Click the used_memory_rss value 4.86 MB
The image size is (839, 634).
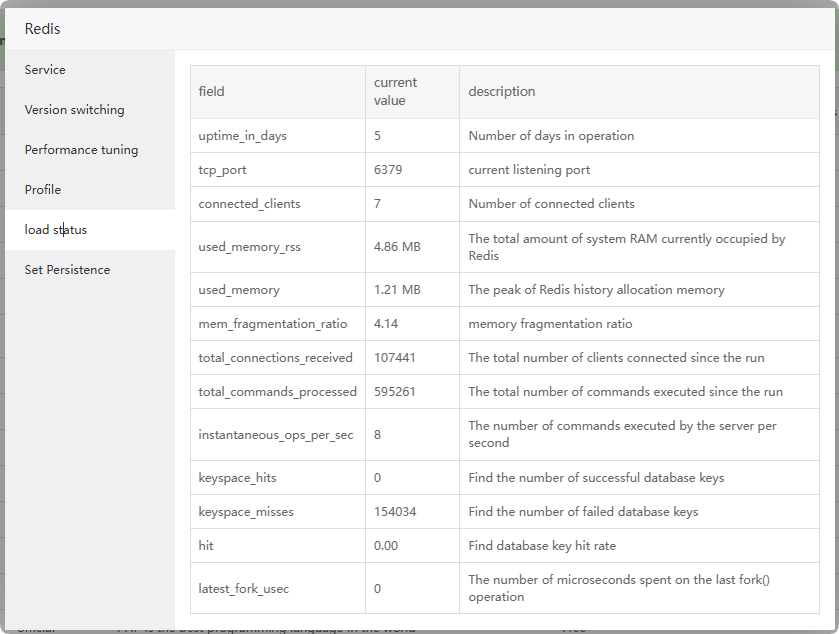[397, 247]
